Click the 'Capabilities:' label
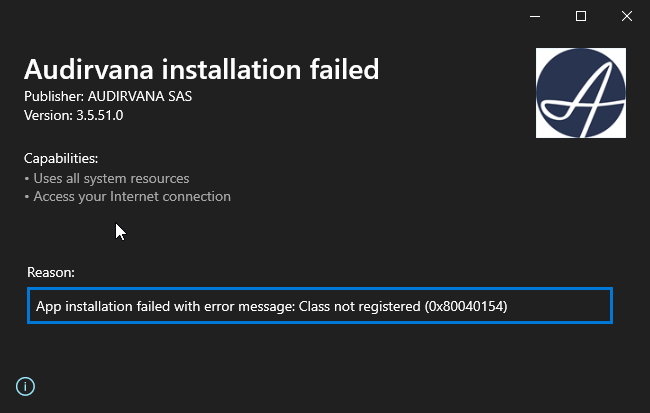The width and height of the screenshot is (650, 413). click(61, 158)
